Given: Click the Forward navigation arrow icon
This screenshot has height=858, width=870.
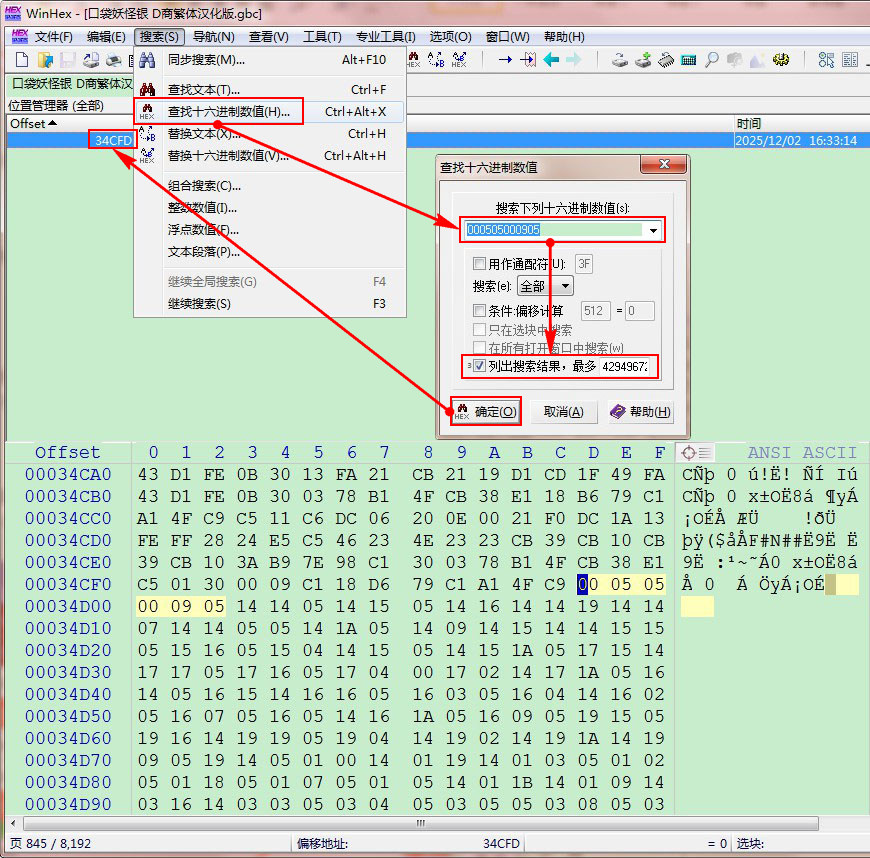Looking at the screenshot, I should pyautogui.click(x=574, y=59).
